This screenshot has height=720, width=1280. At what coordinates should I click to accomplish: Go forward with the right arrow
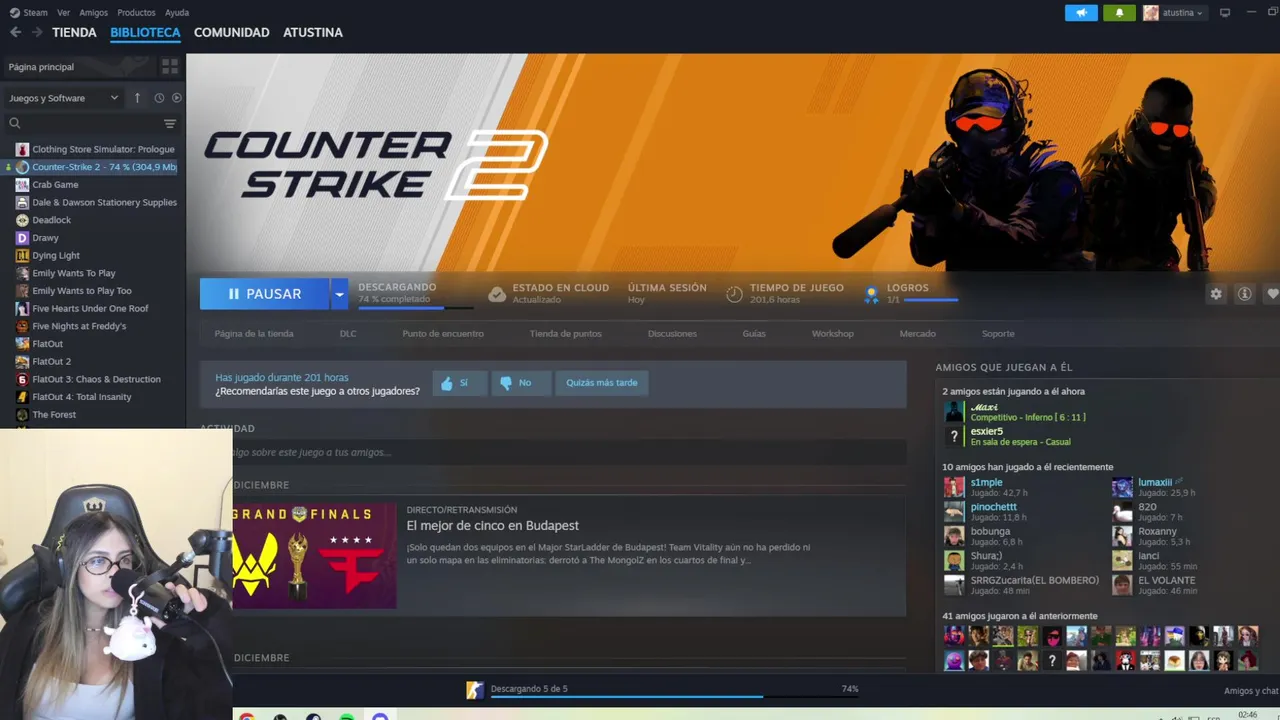[x=37, y=32]
